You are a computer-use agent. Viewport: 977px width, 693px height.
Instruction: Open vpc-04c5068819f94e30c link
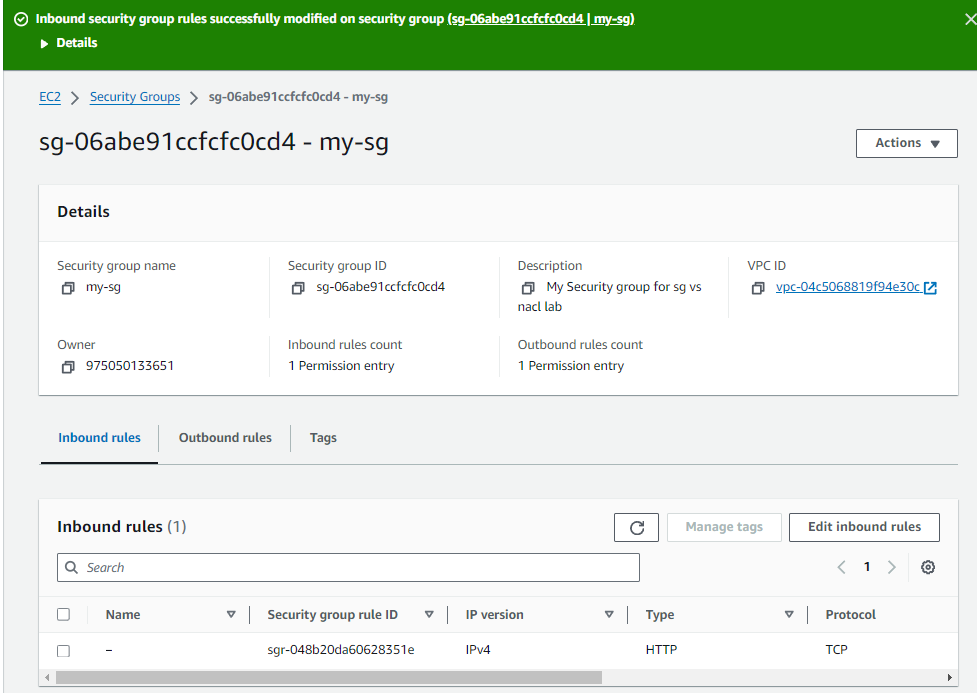pos(847,287)
